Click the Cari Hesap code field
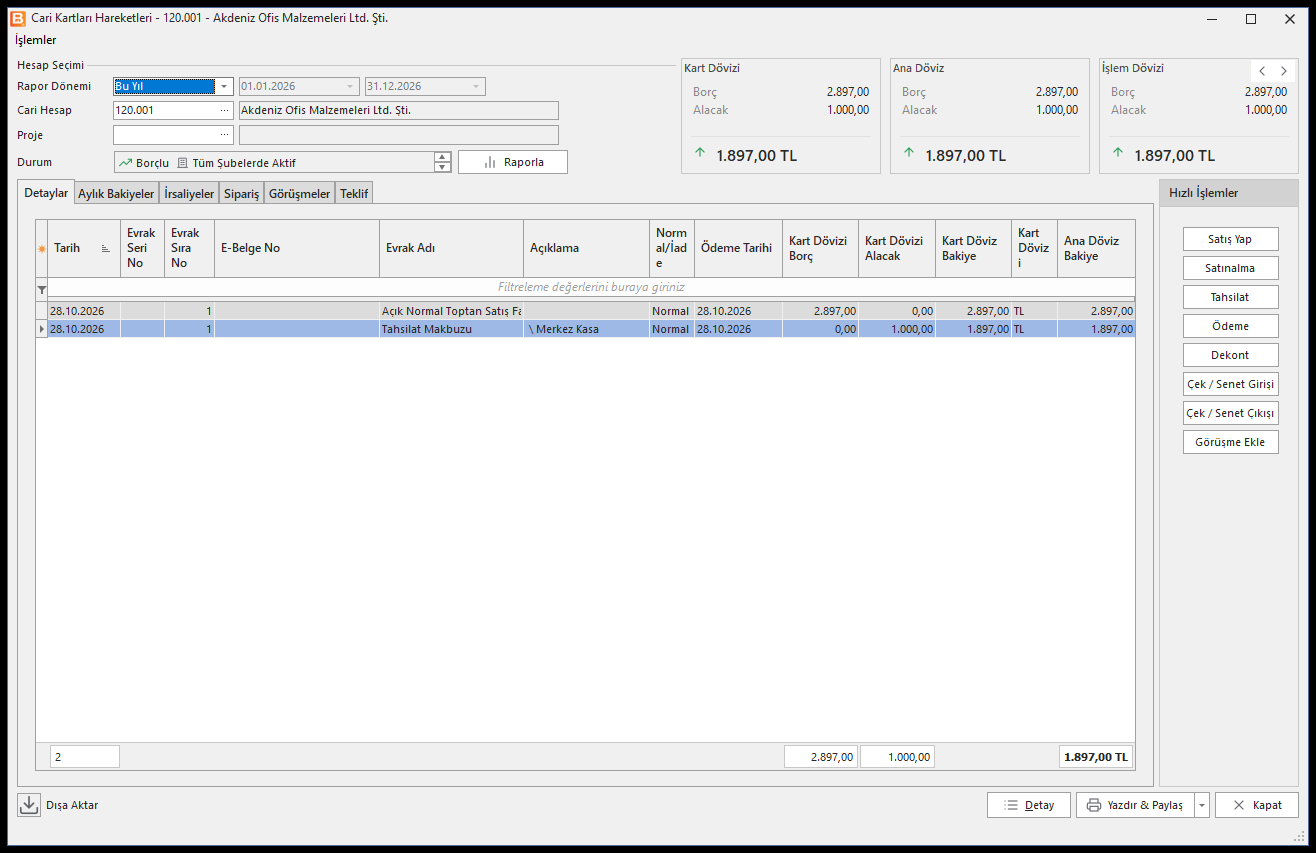This screenshot has width=1316, height=853. (165, 111)
